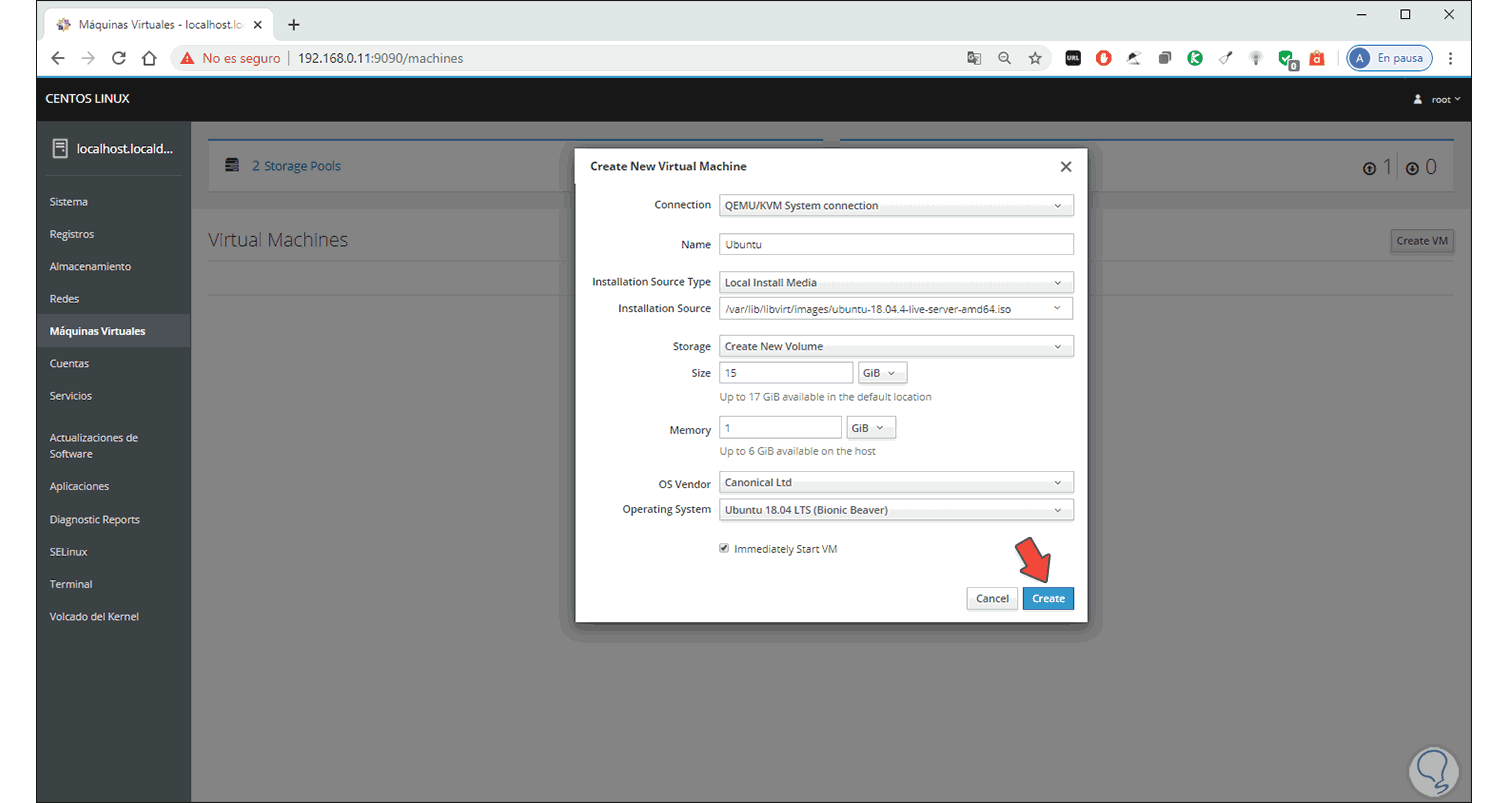Click the Memory input field
This screenshot has height=803, width=1509.
pos(780,428)
